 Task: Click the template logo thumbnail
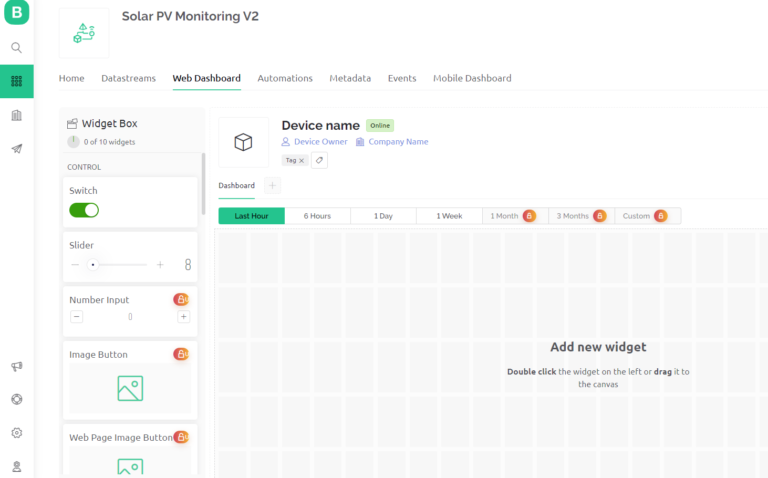tap(84, 33)
